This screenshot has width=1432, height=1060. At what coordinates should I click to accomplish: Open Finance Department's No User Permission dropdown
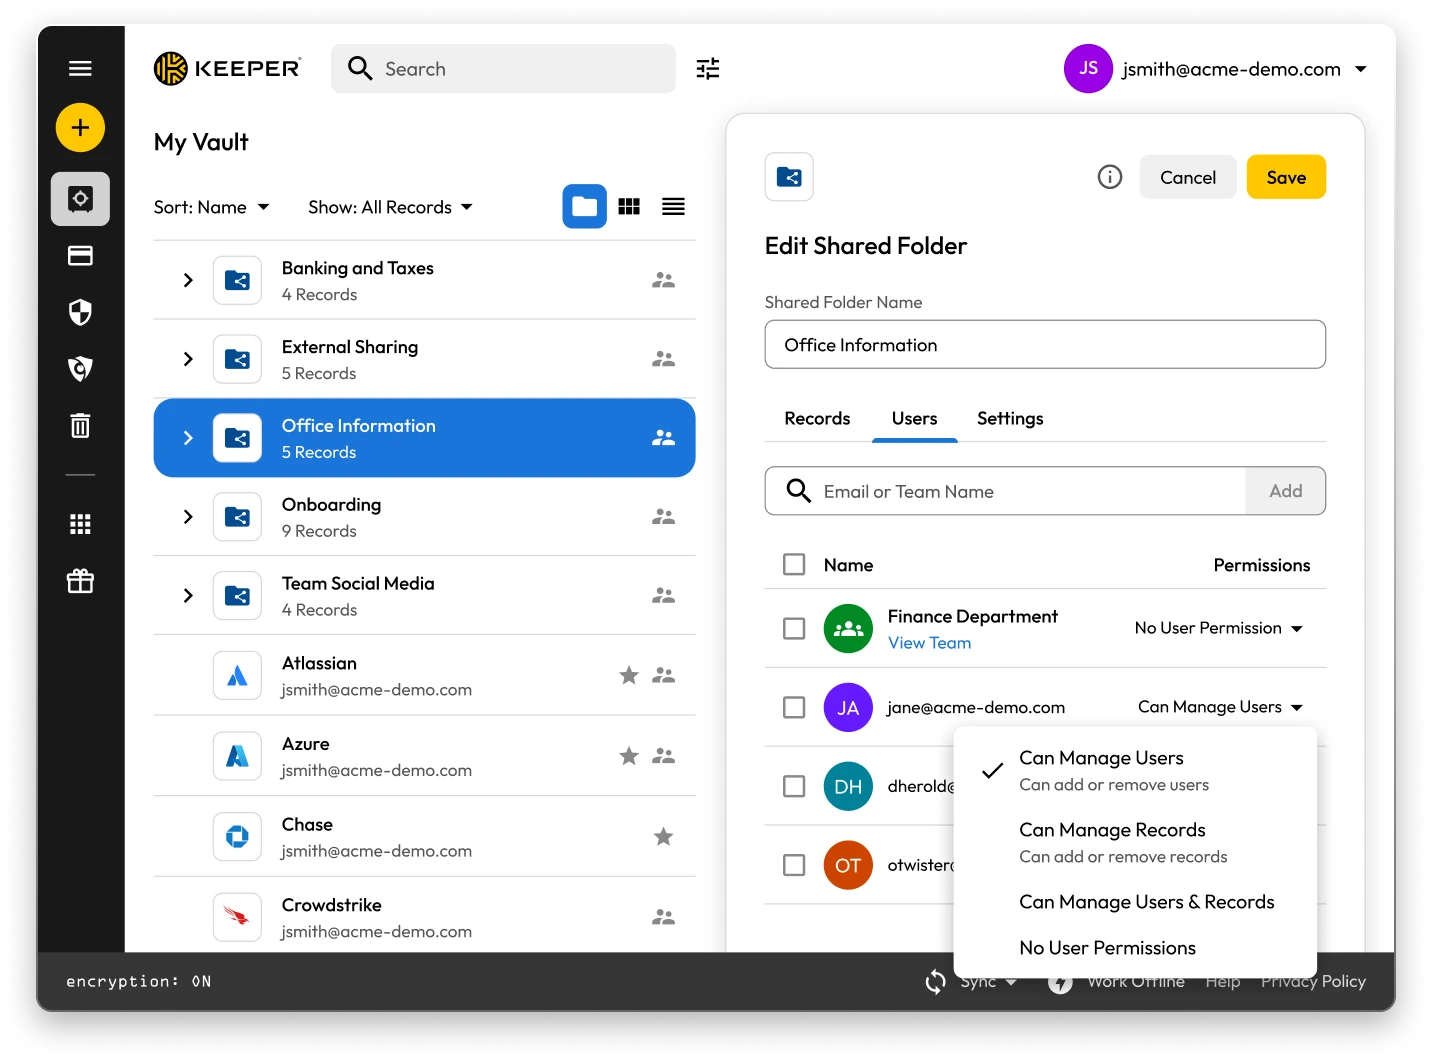click(1218, 628)
